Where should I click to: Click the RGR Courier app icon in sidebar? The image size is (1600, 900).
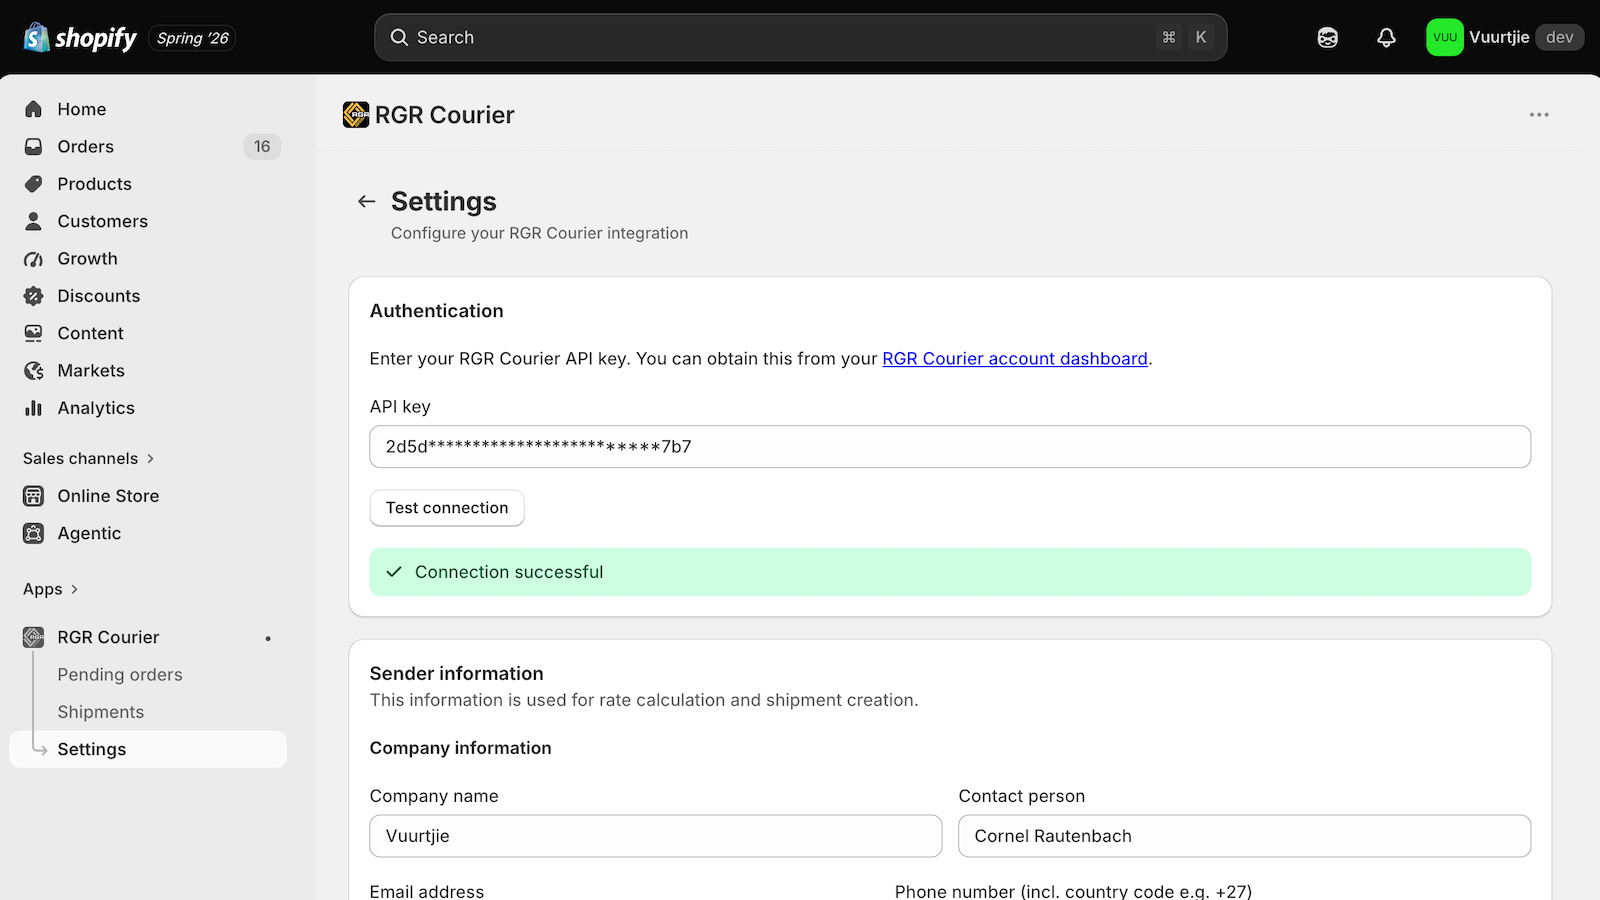click(34, 637)
